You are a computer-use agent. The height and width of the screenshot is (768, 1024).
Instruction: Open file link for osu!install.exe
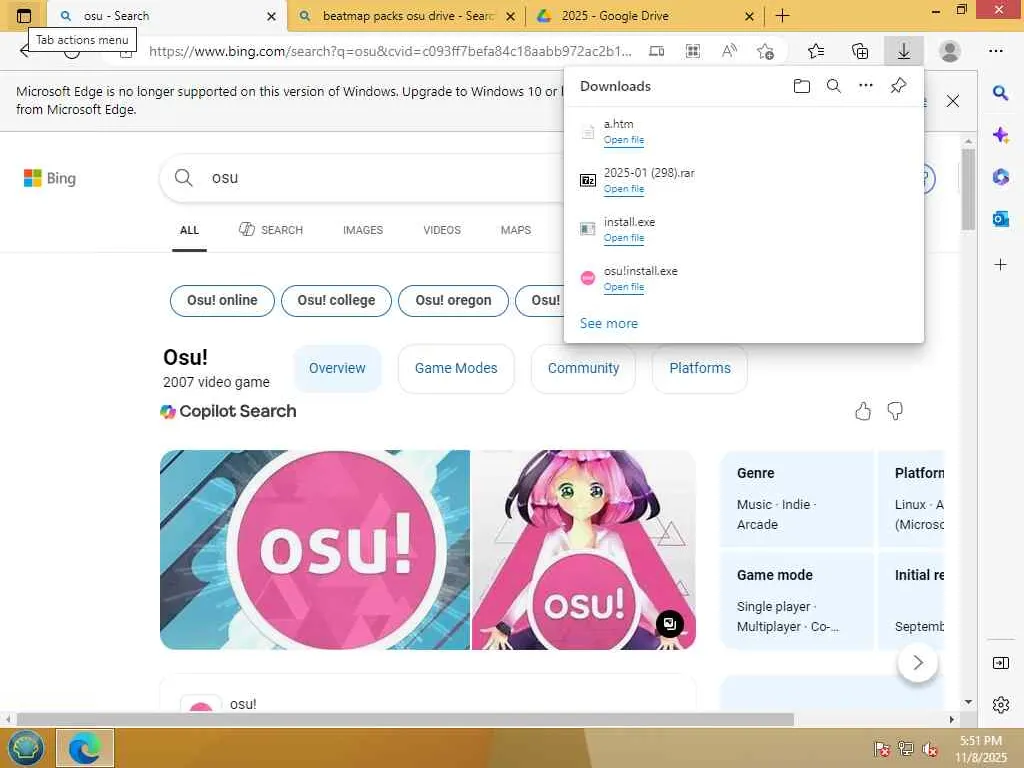624,287
